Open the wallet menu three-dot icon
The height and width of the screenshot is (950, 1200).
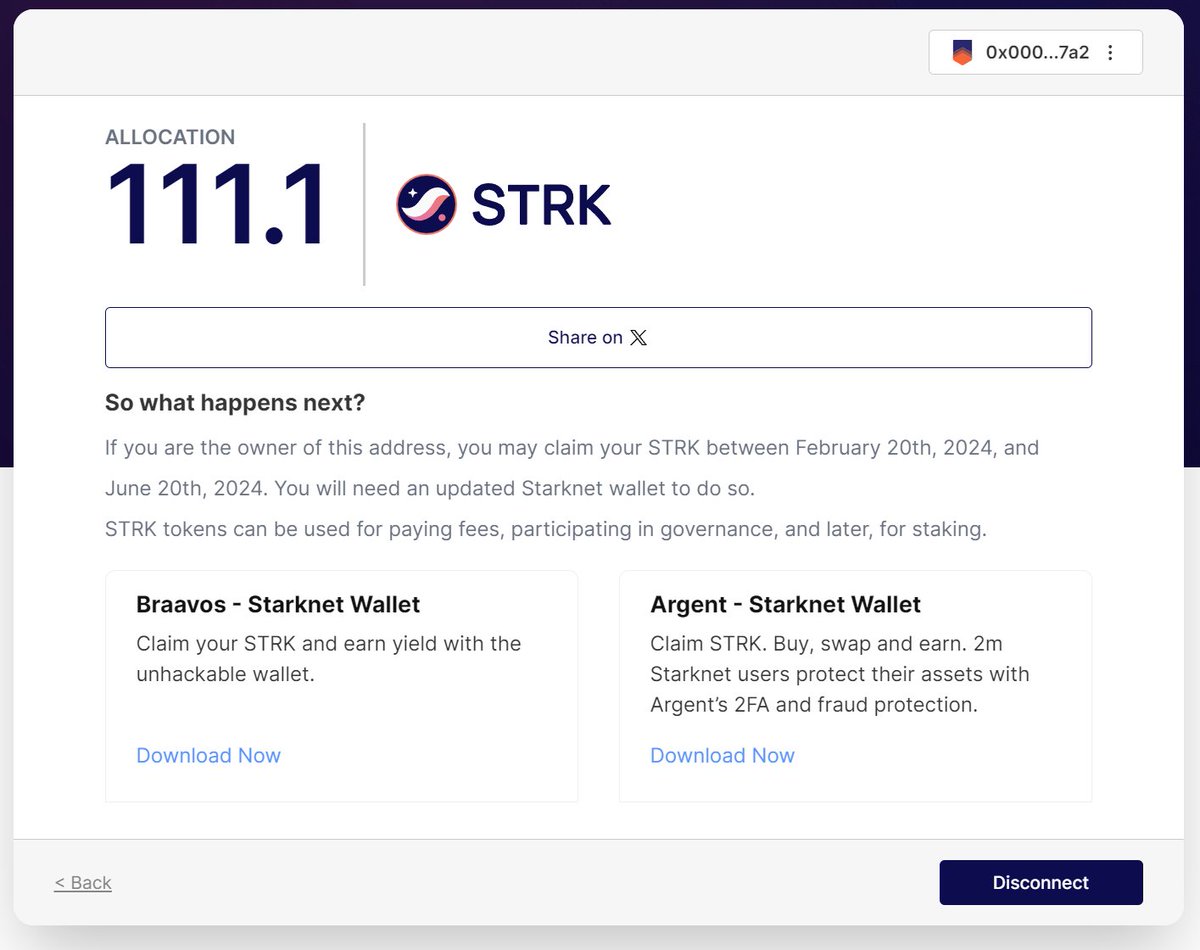pos(1110,53)
